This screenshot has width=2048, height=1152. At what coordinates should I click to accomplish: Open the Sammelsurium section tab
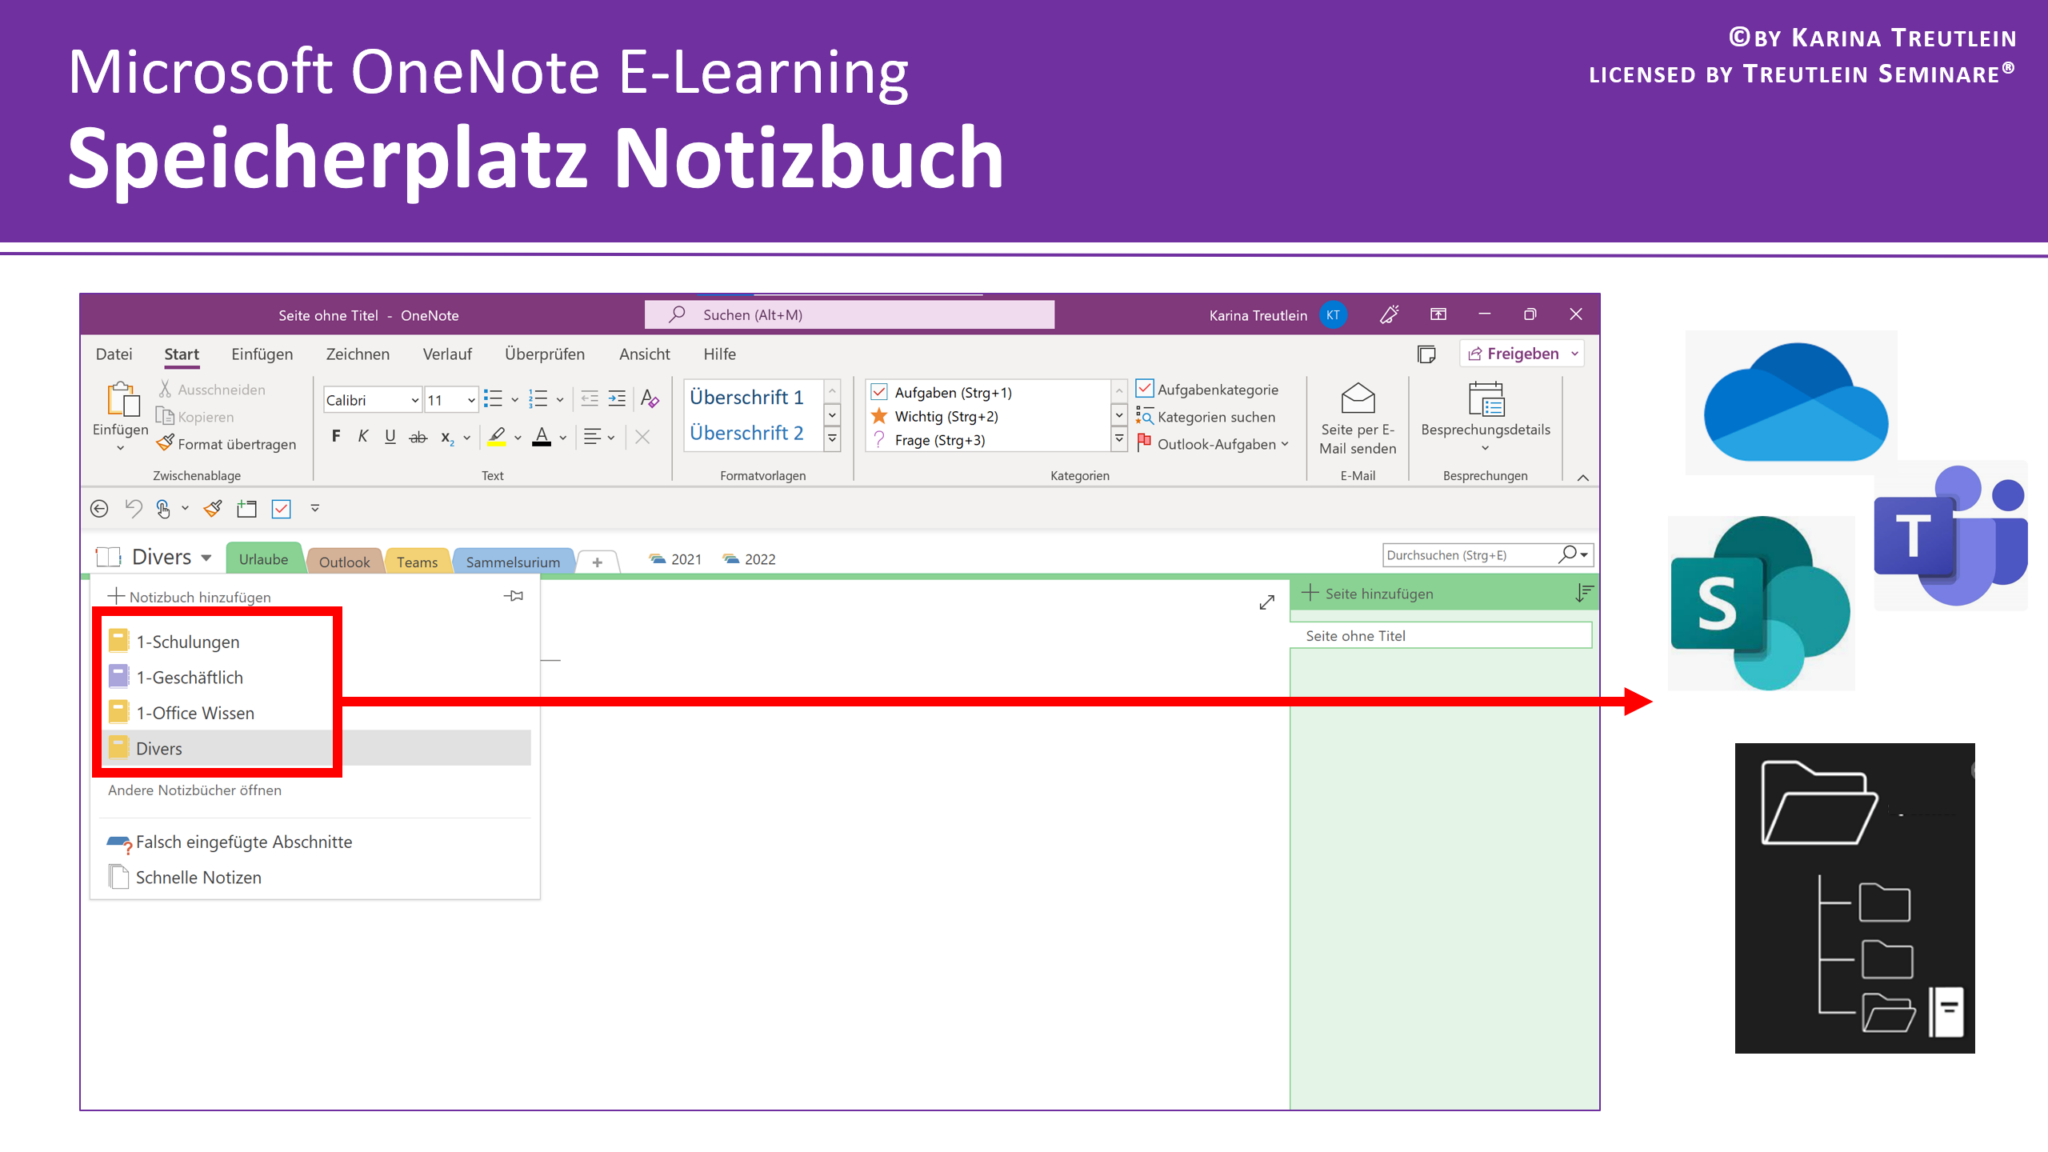tap(513, 560)
